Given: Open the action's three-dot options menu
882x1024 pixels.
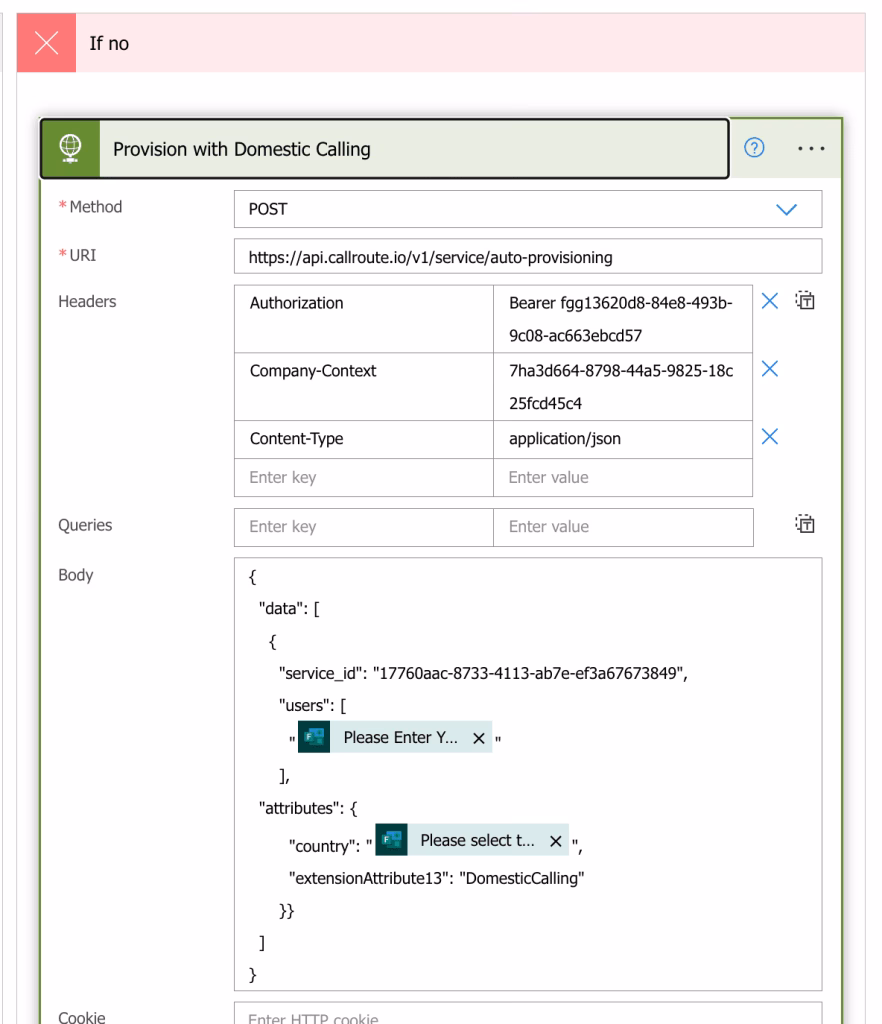Looking at the screenshot, I should point(809,149).
